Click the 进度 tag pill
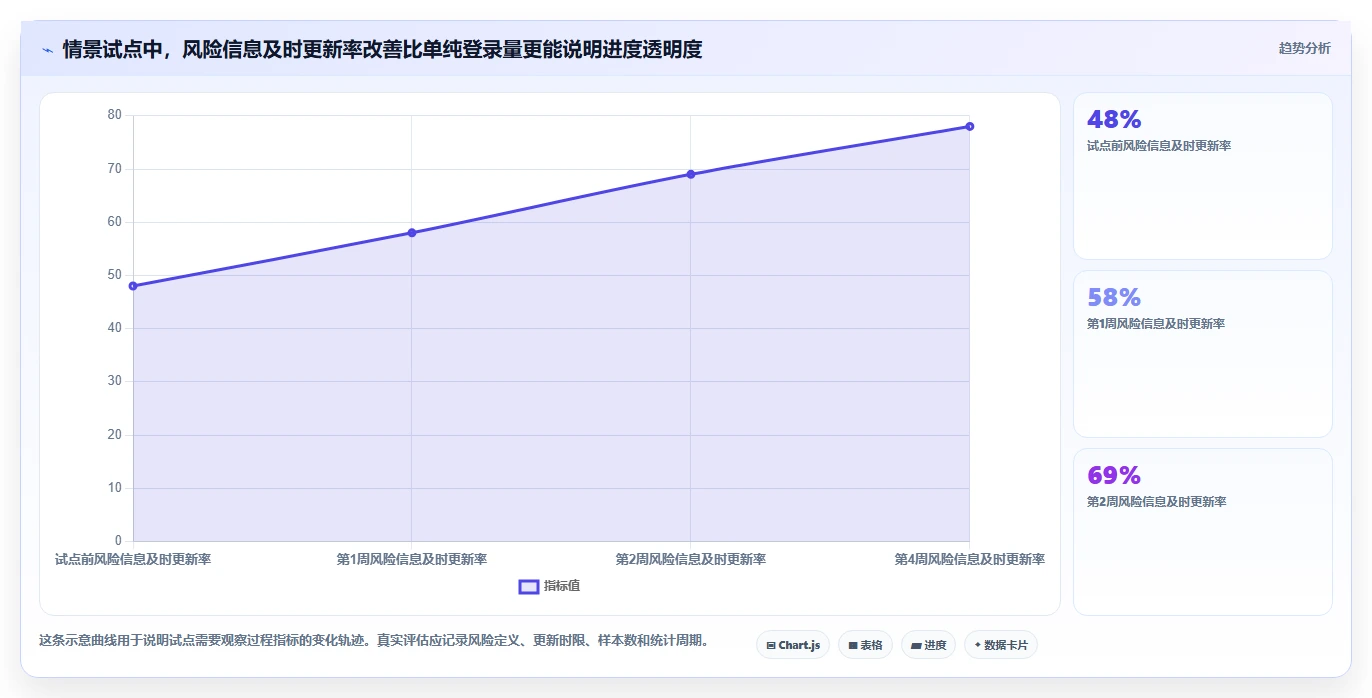The height and width of the screenshot is (698, 1372). tap(928, 645)
